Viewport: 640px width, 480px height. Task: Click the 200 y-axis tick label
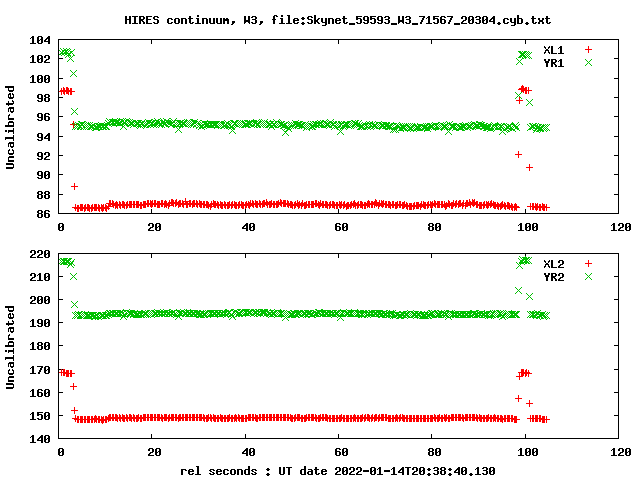coord(40,300)
